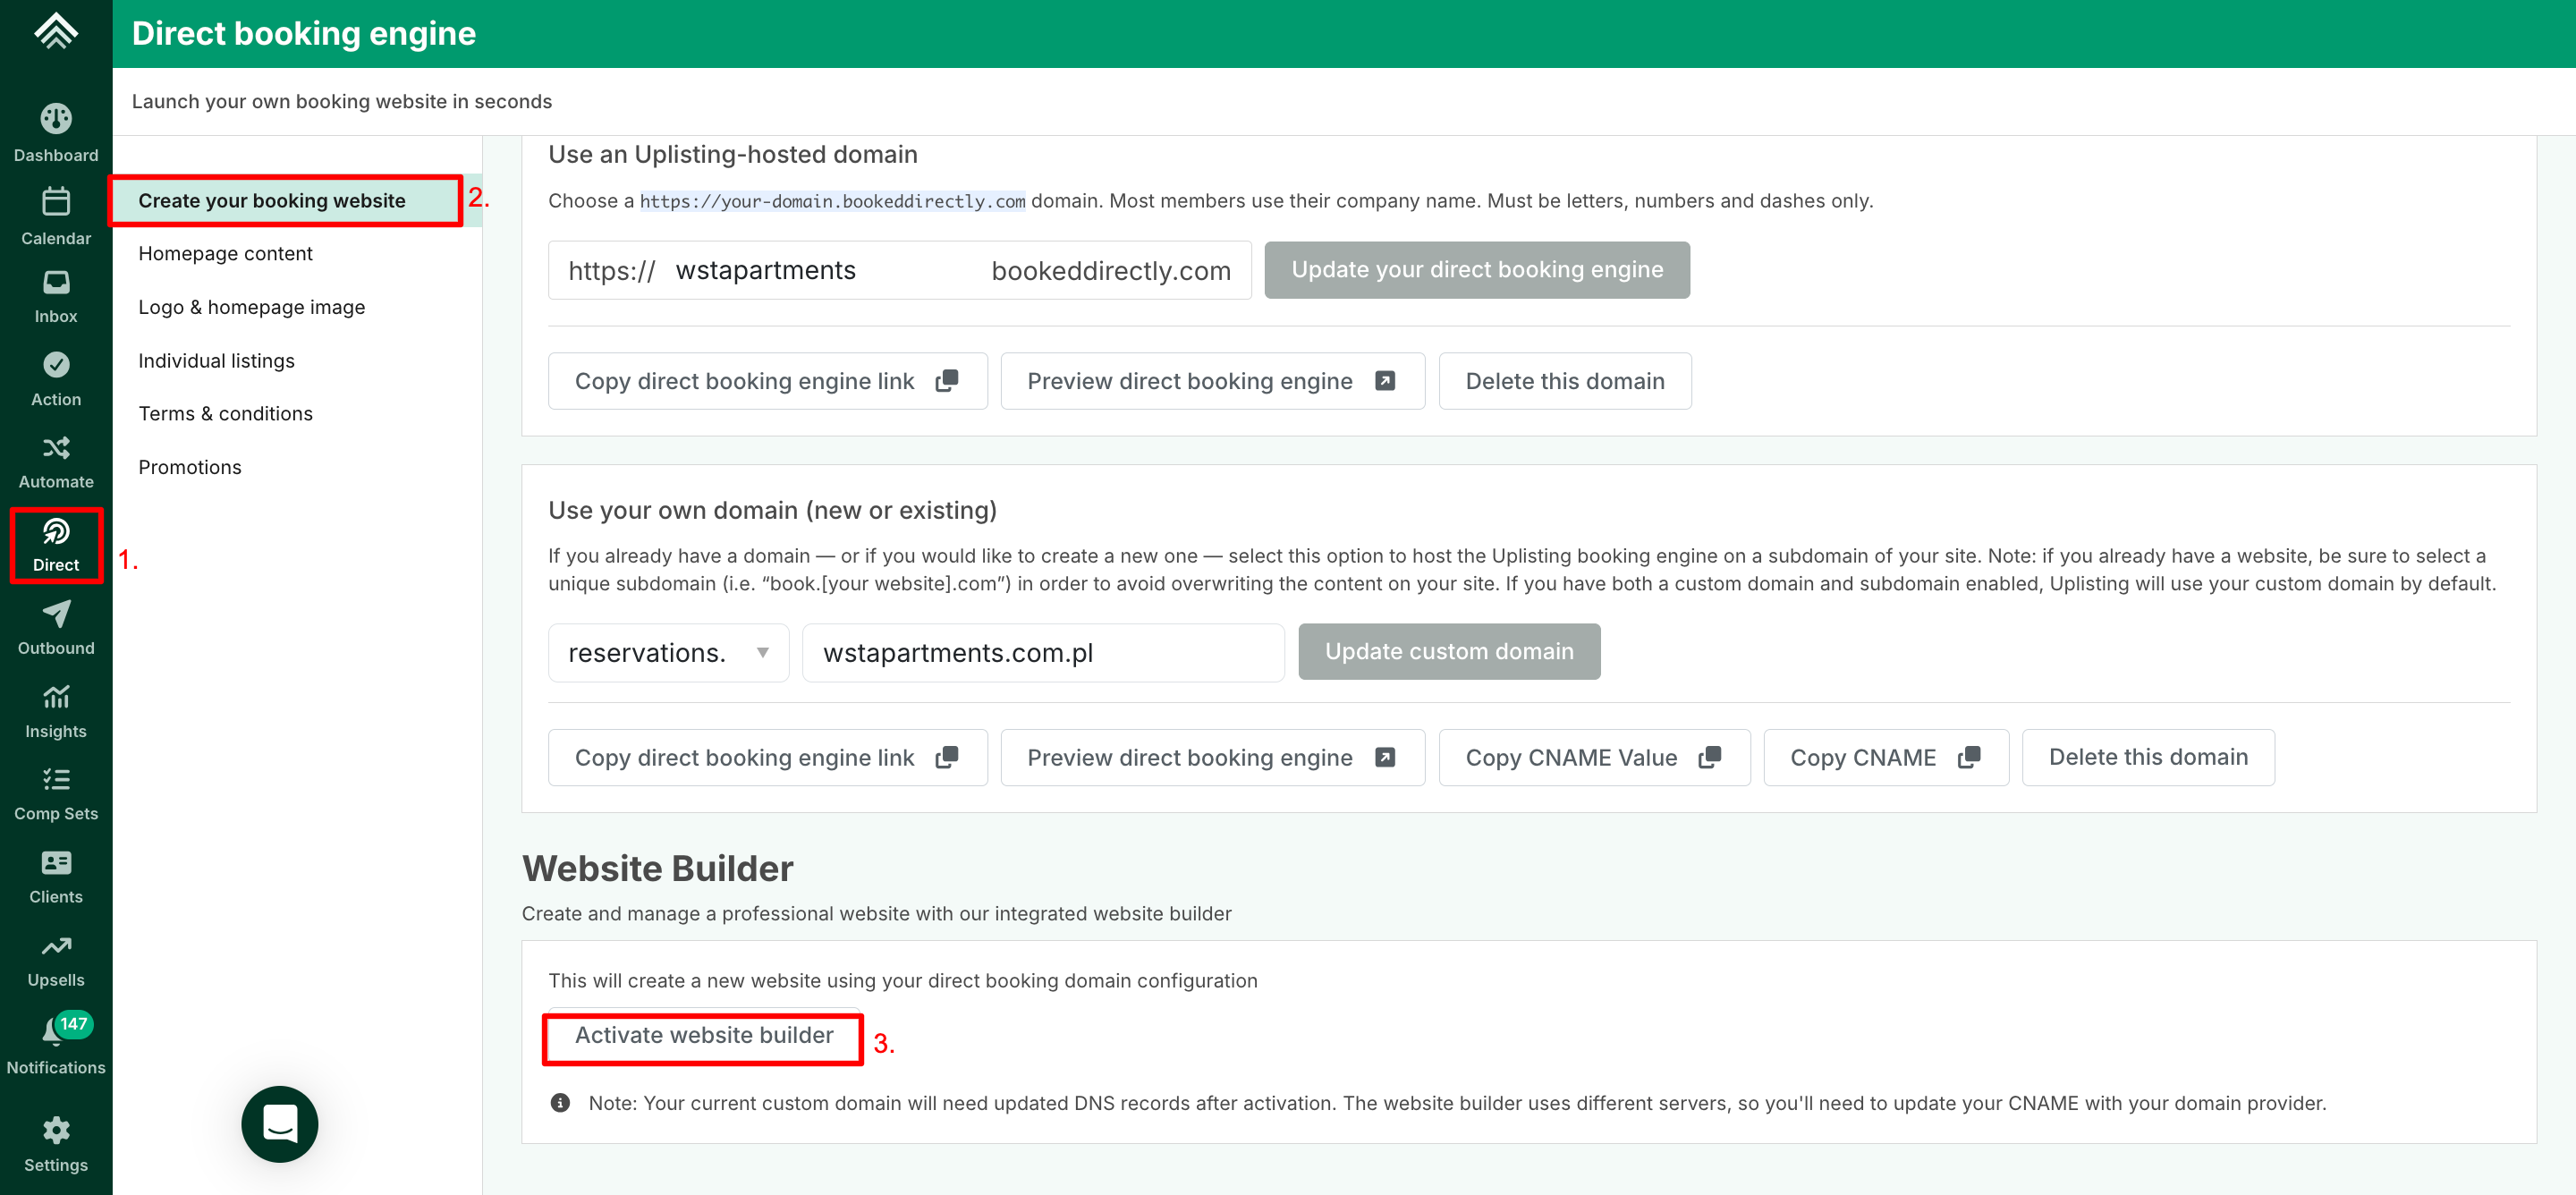Viewport: 2576px width, 1195px height.
Task: Select Promotions in the side menu
Action: (189, 467)
